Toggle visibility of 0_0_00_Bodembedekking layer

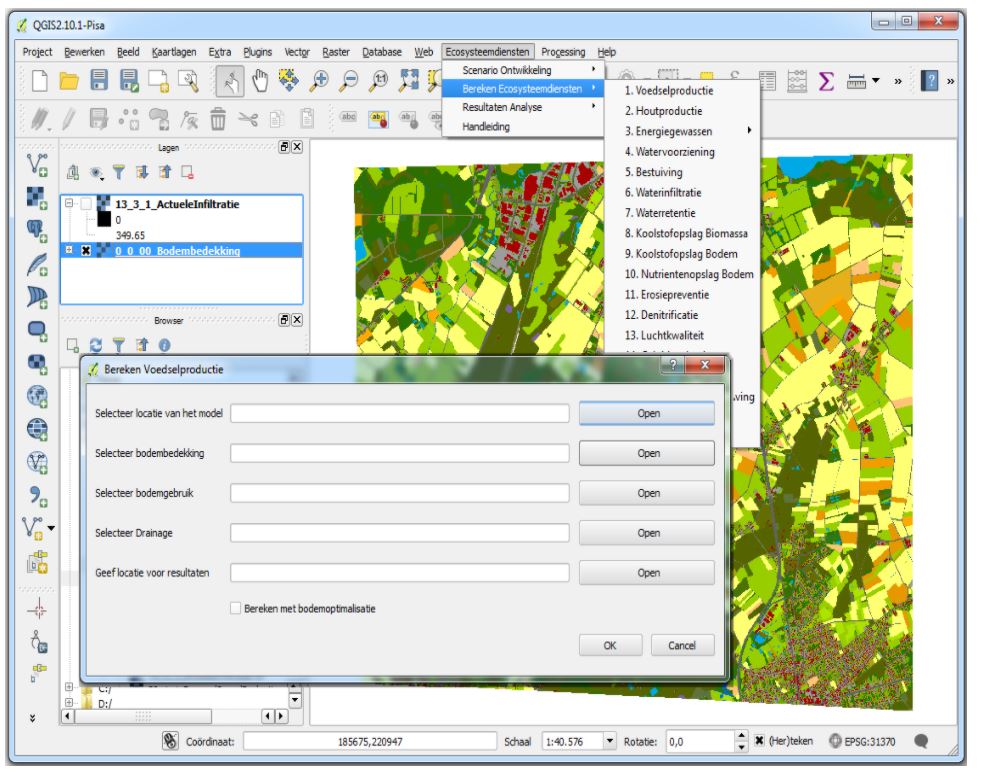pos(84,251)
